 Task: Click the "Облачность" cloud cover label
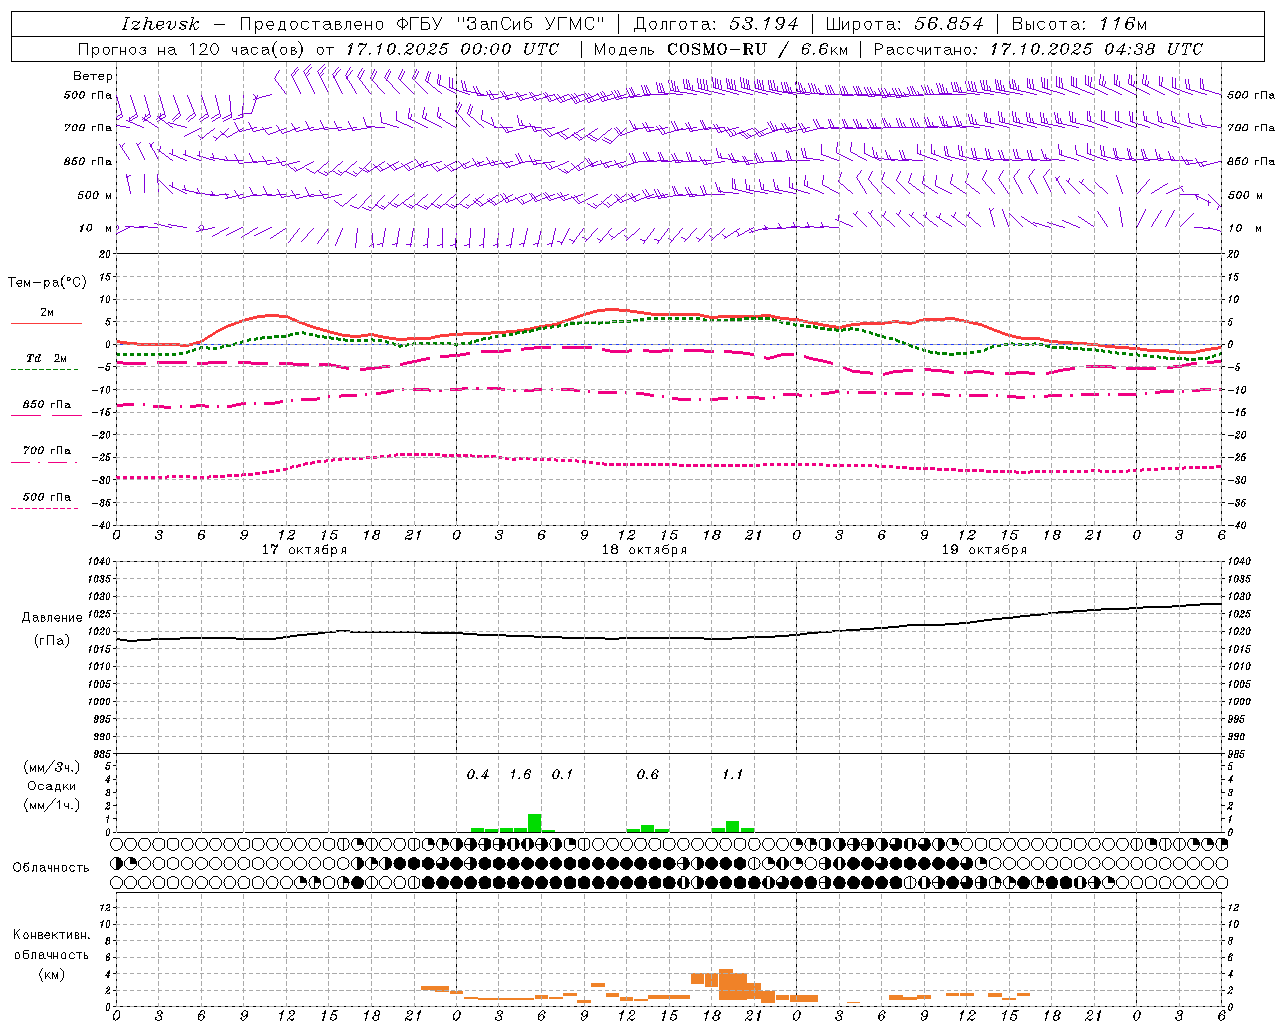coord(51,868)
